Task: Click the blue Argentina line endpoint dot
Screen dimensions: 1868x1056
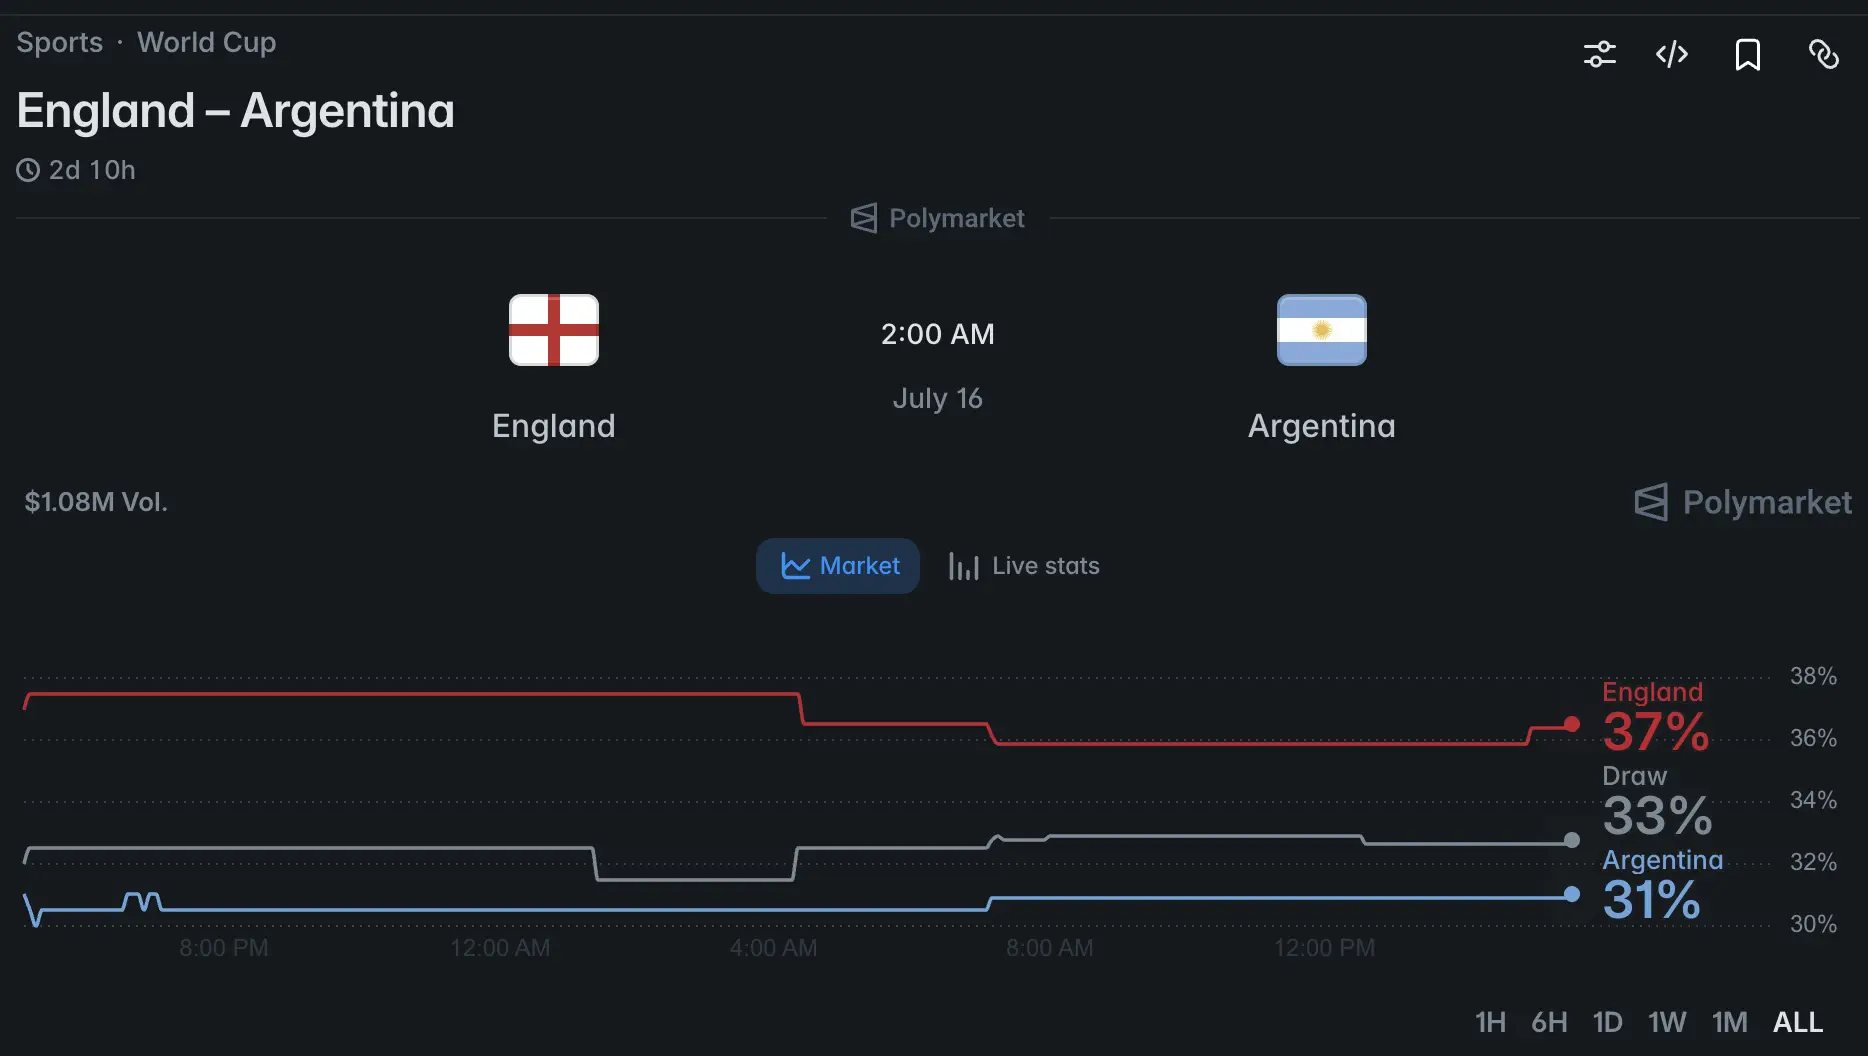Action: [x=1572, y=894]
